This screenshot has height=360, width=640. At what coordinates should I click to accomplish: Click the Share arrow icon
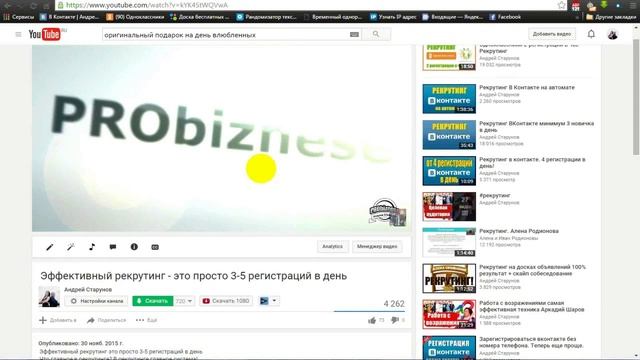(x=91, y=320)
